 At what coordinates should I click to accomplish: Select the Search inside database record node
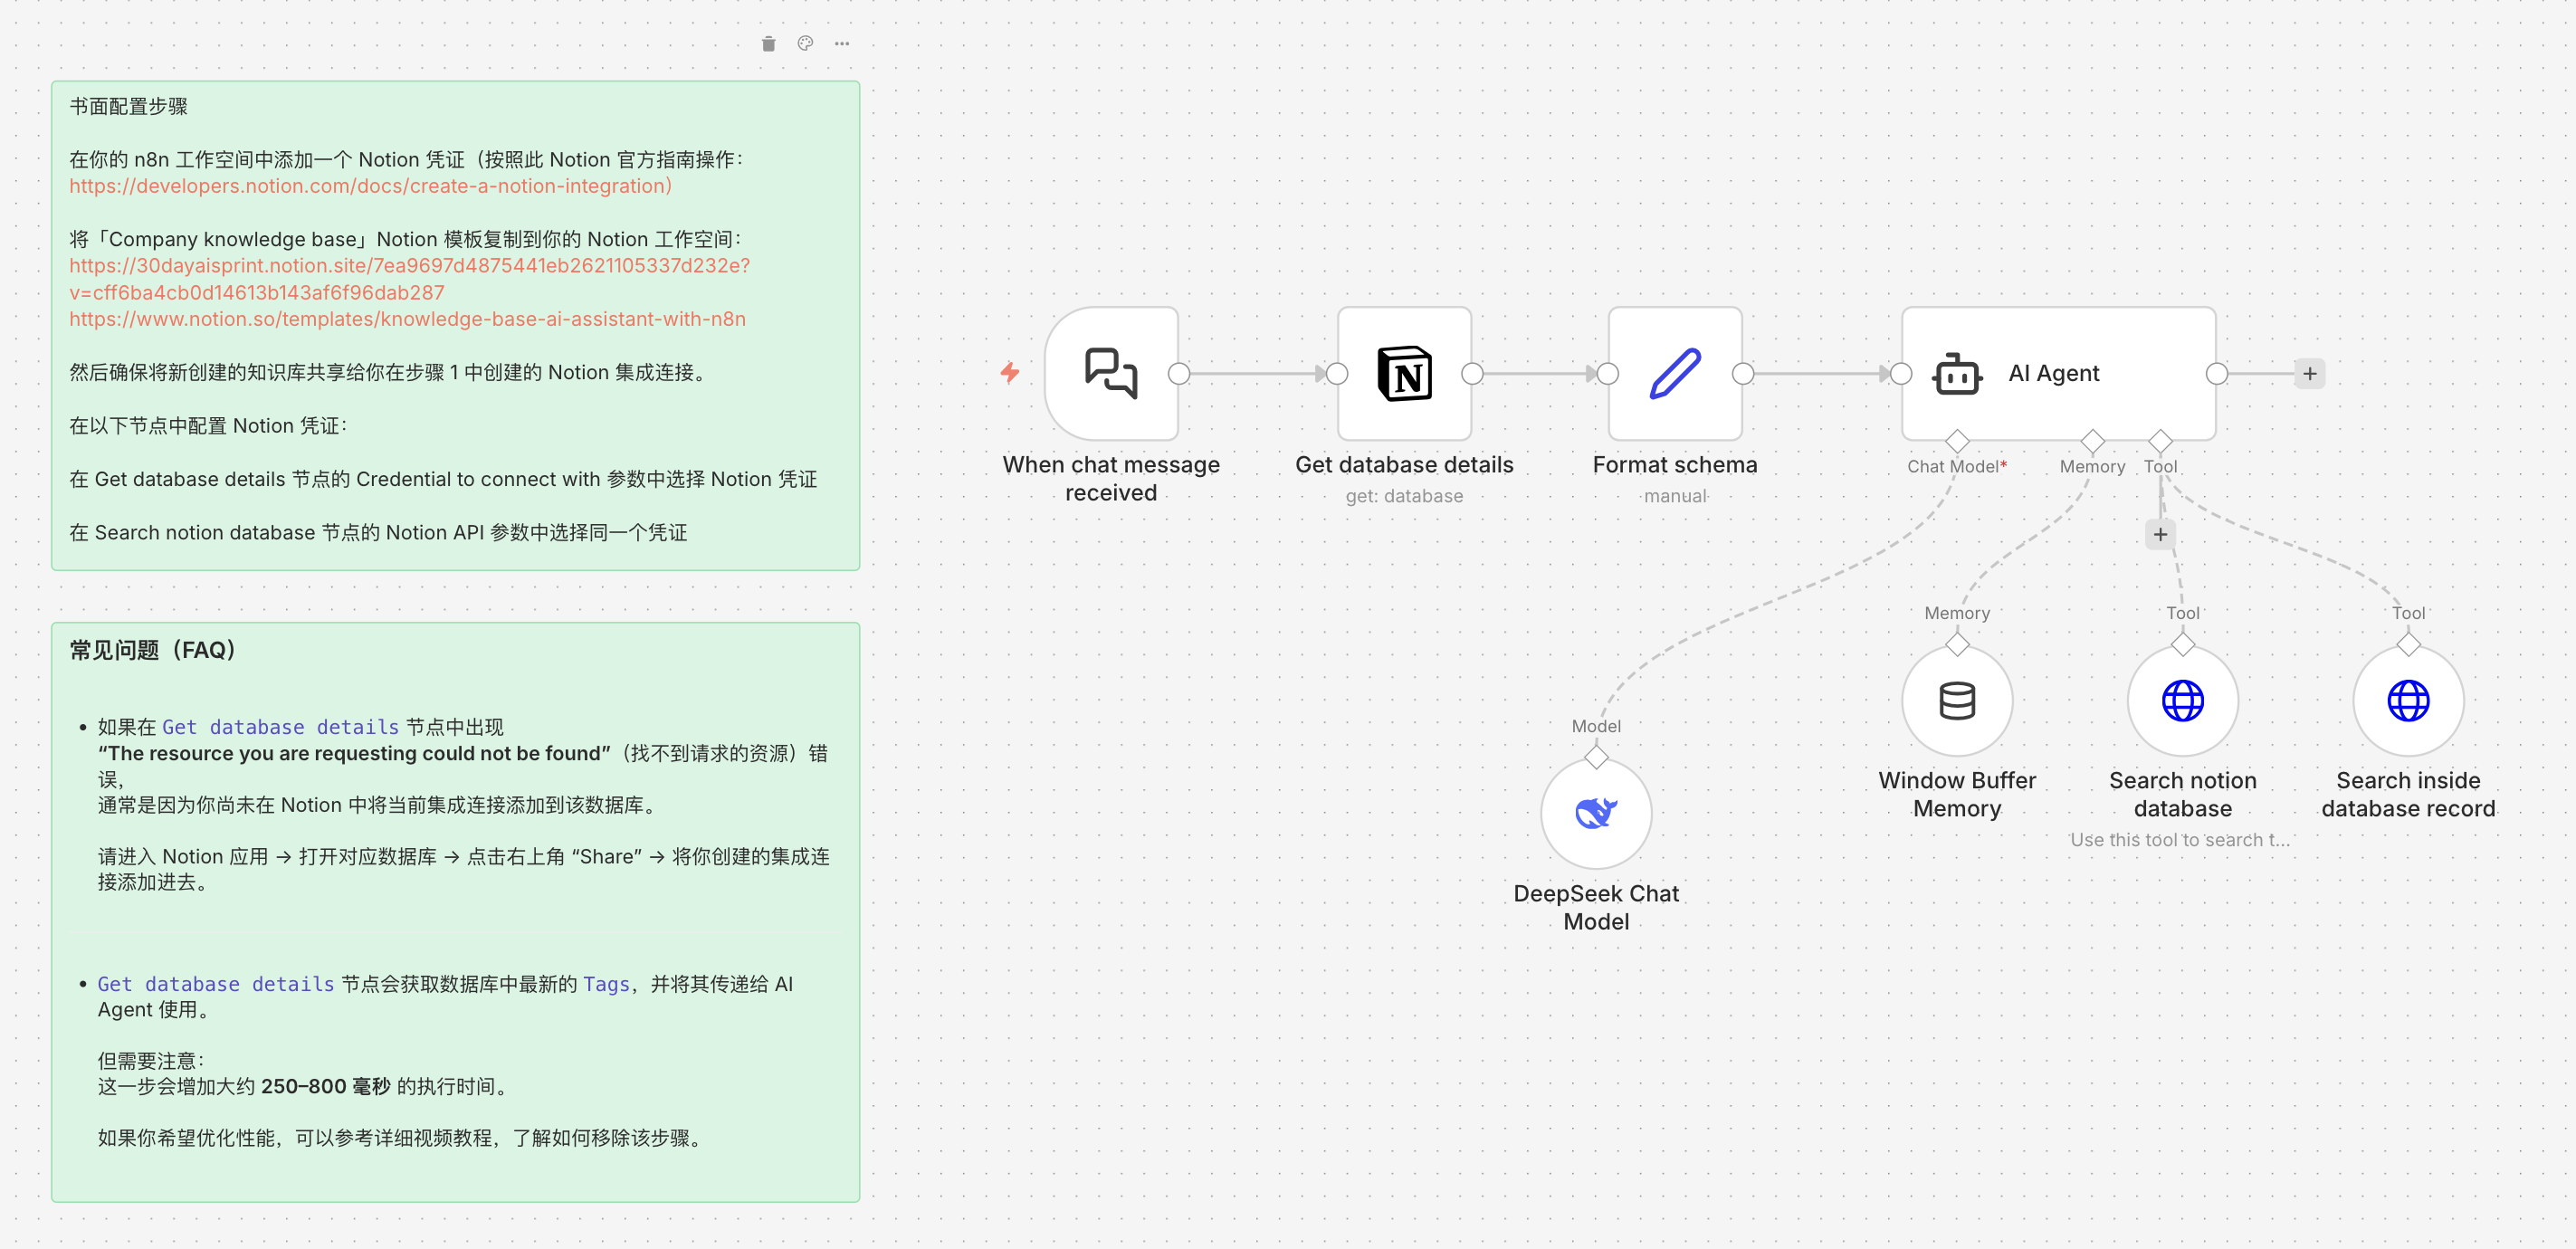point(2407,700)
